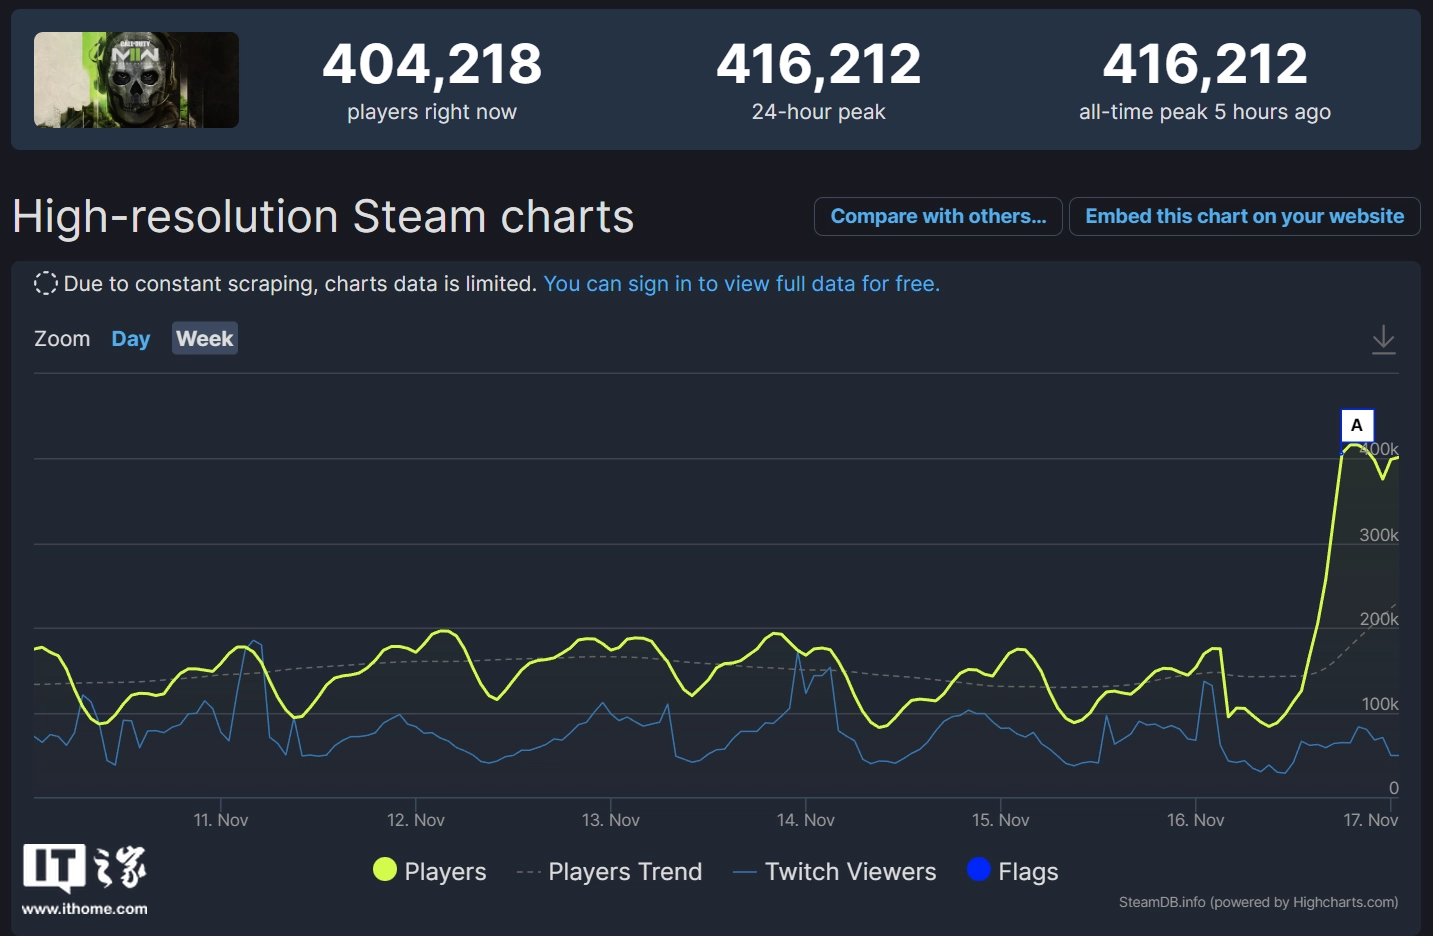Open the sign in to view full data link
The height and width of the screenshot is (936, 1433).
coord(741,283)
